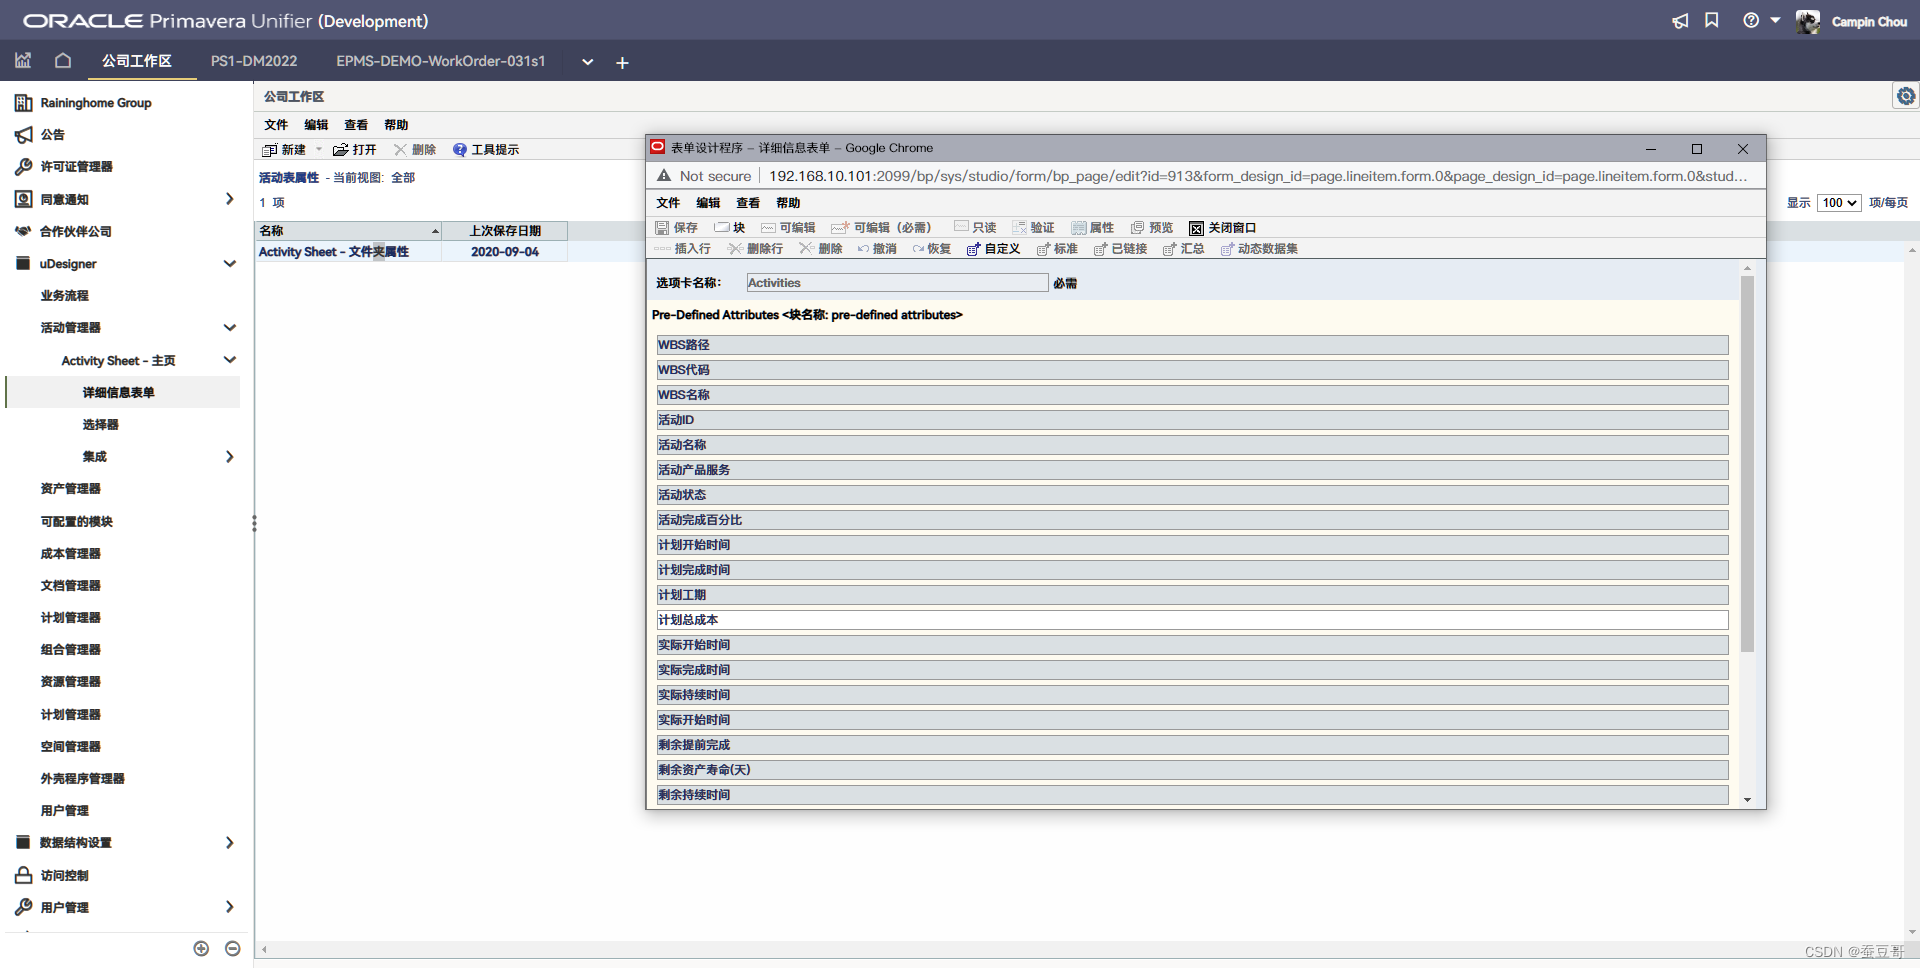Add a 自定义 custom field
The width and height of the screenshot is (1920, 968).
click(x=993, y=249)
